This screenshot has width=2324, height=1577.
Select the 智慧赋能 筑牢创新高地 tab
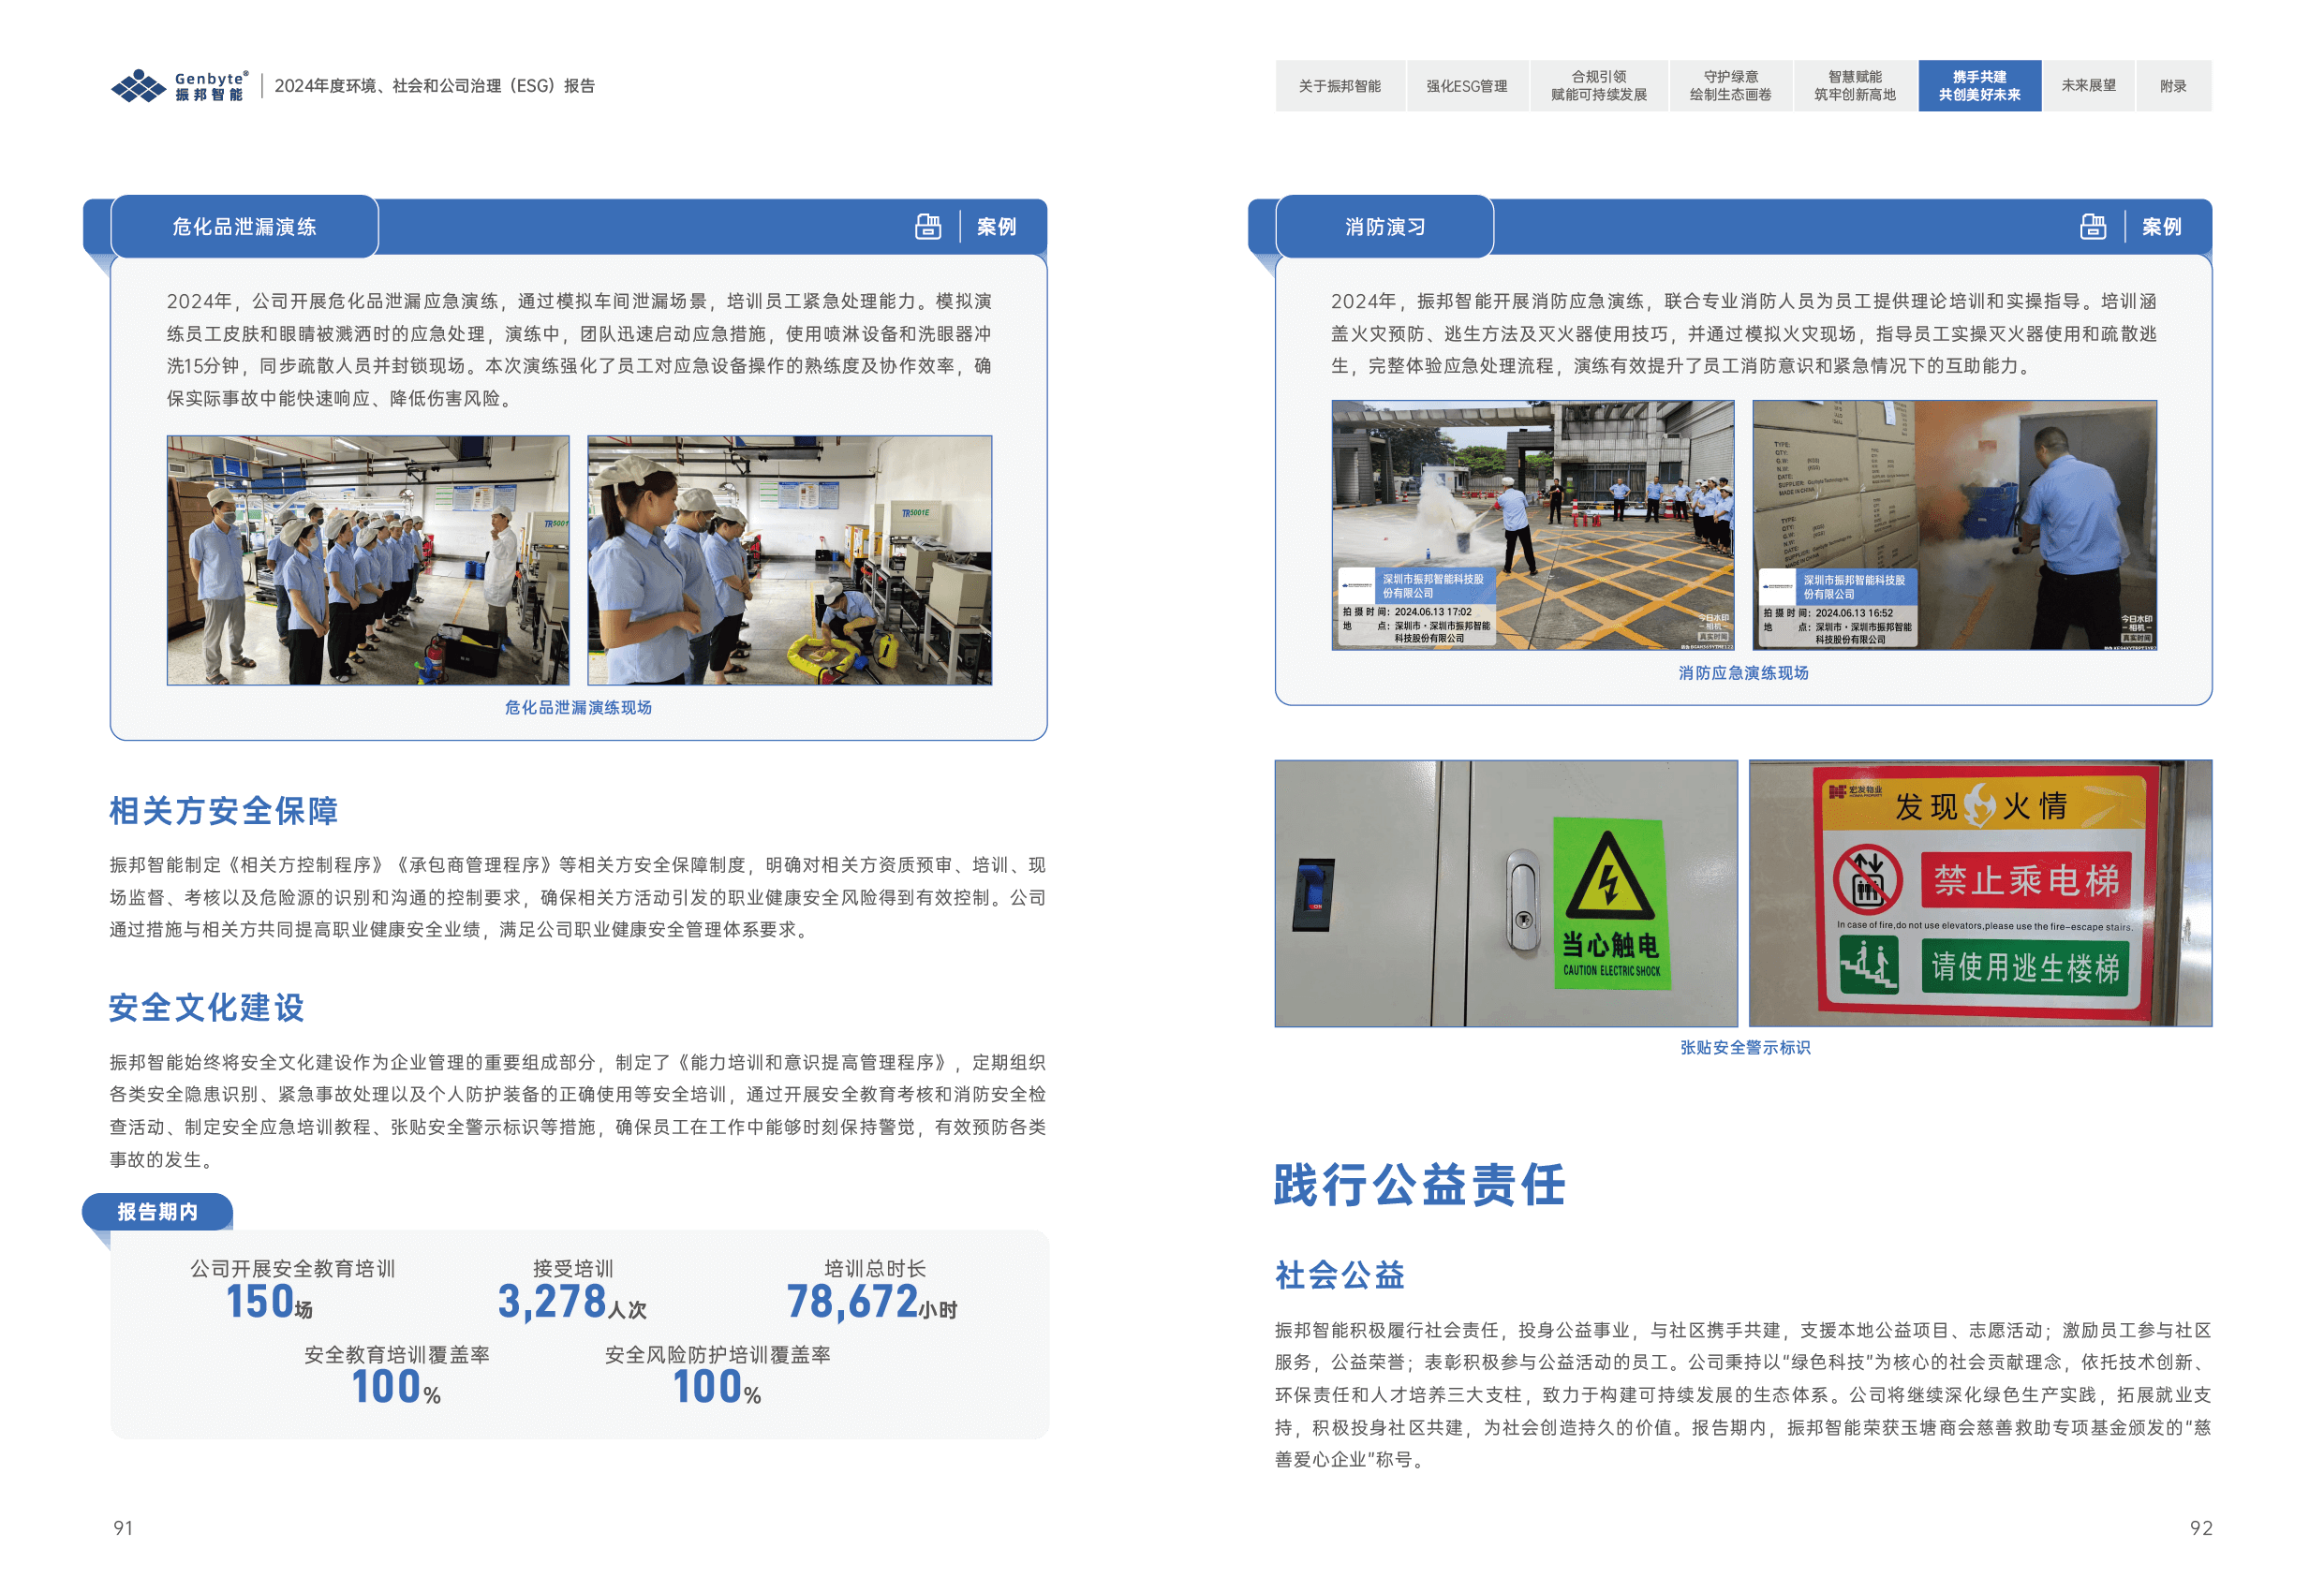(x=1855, y=86)
